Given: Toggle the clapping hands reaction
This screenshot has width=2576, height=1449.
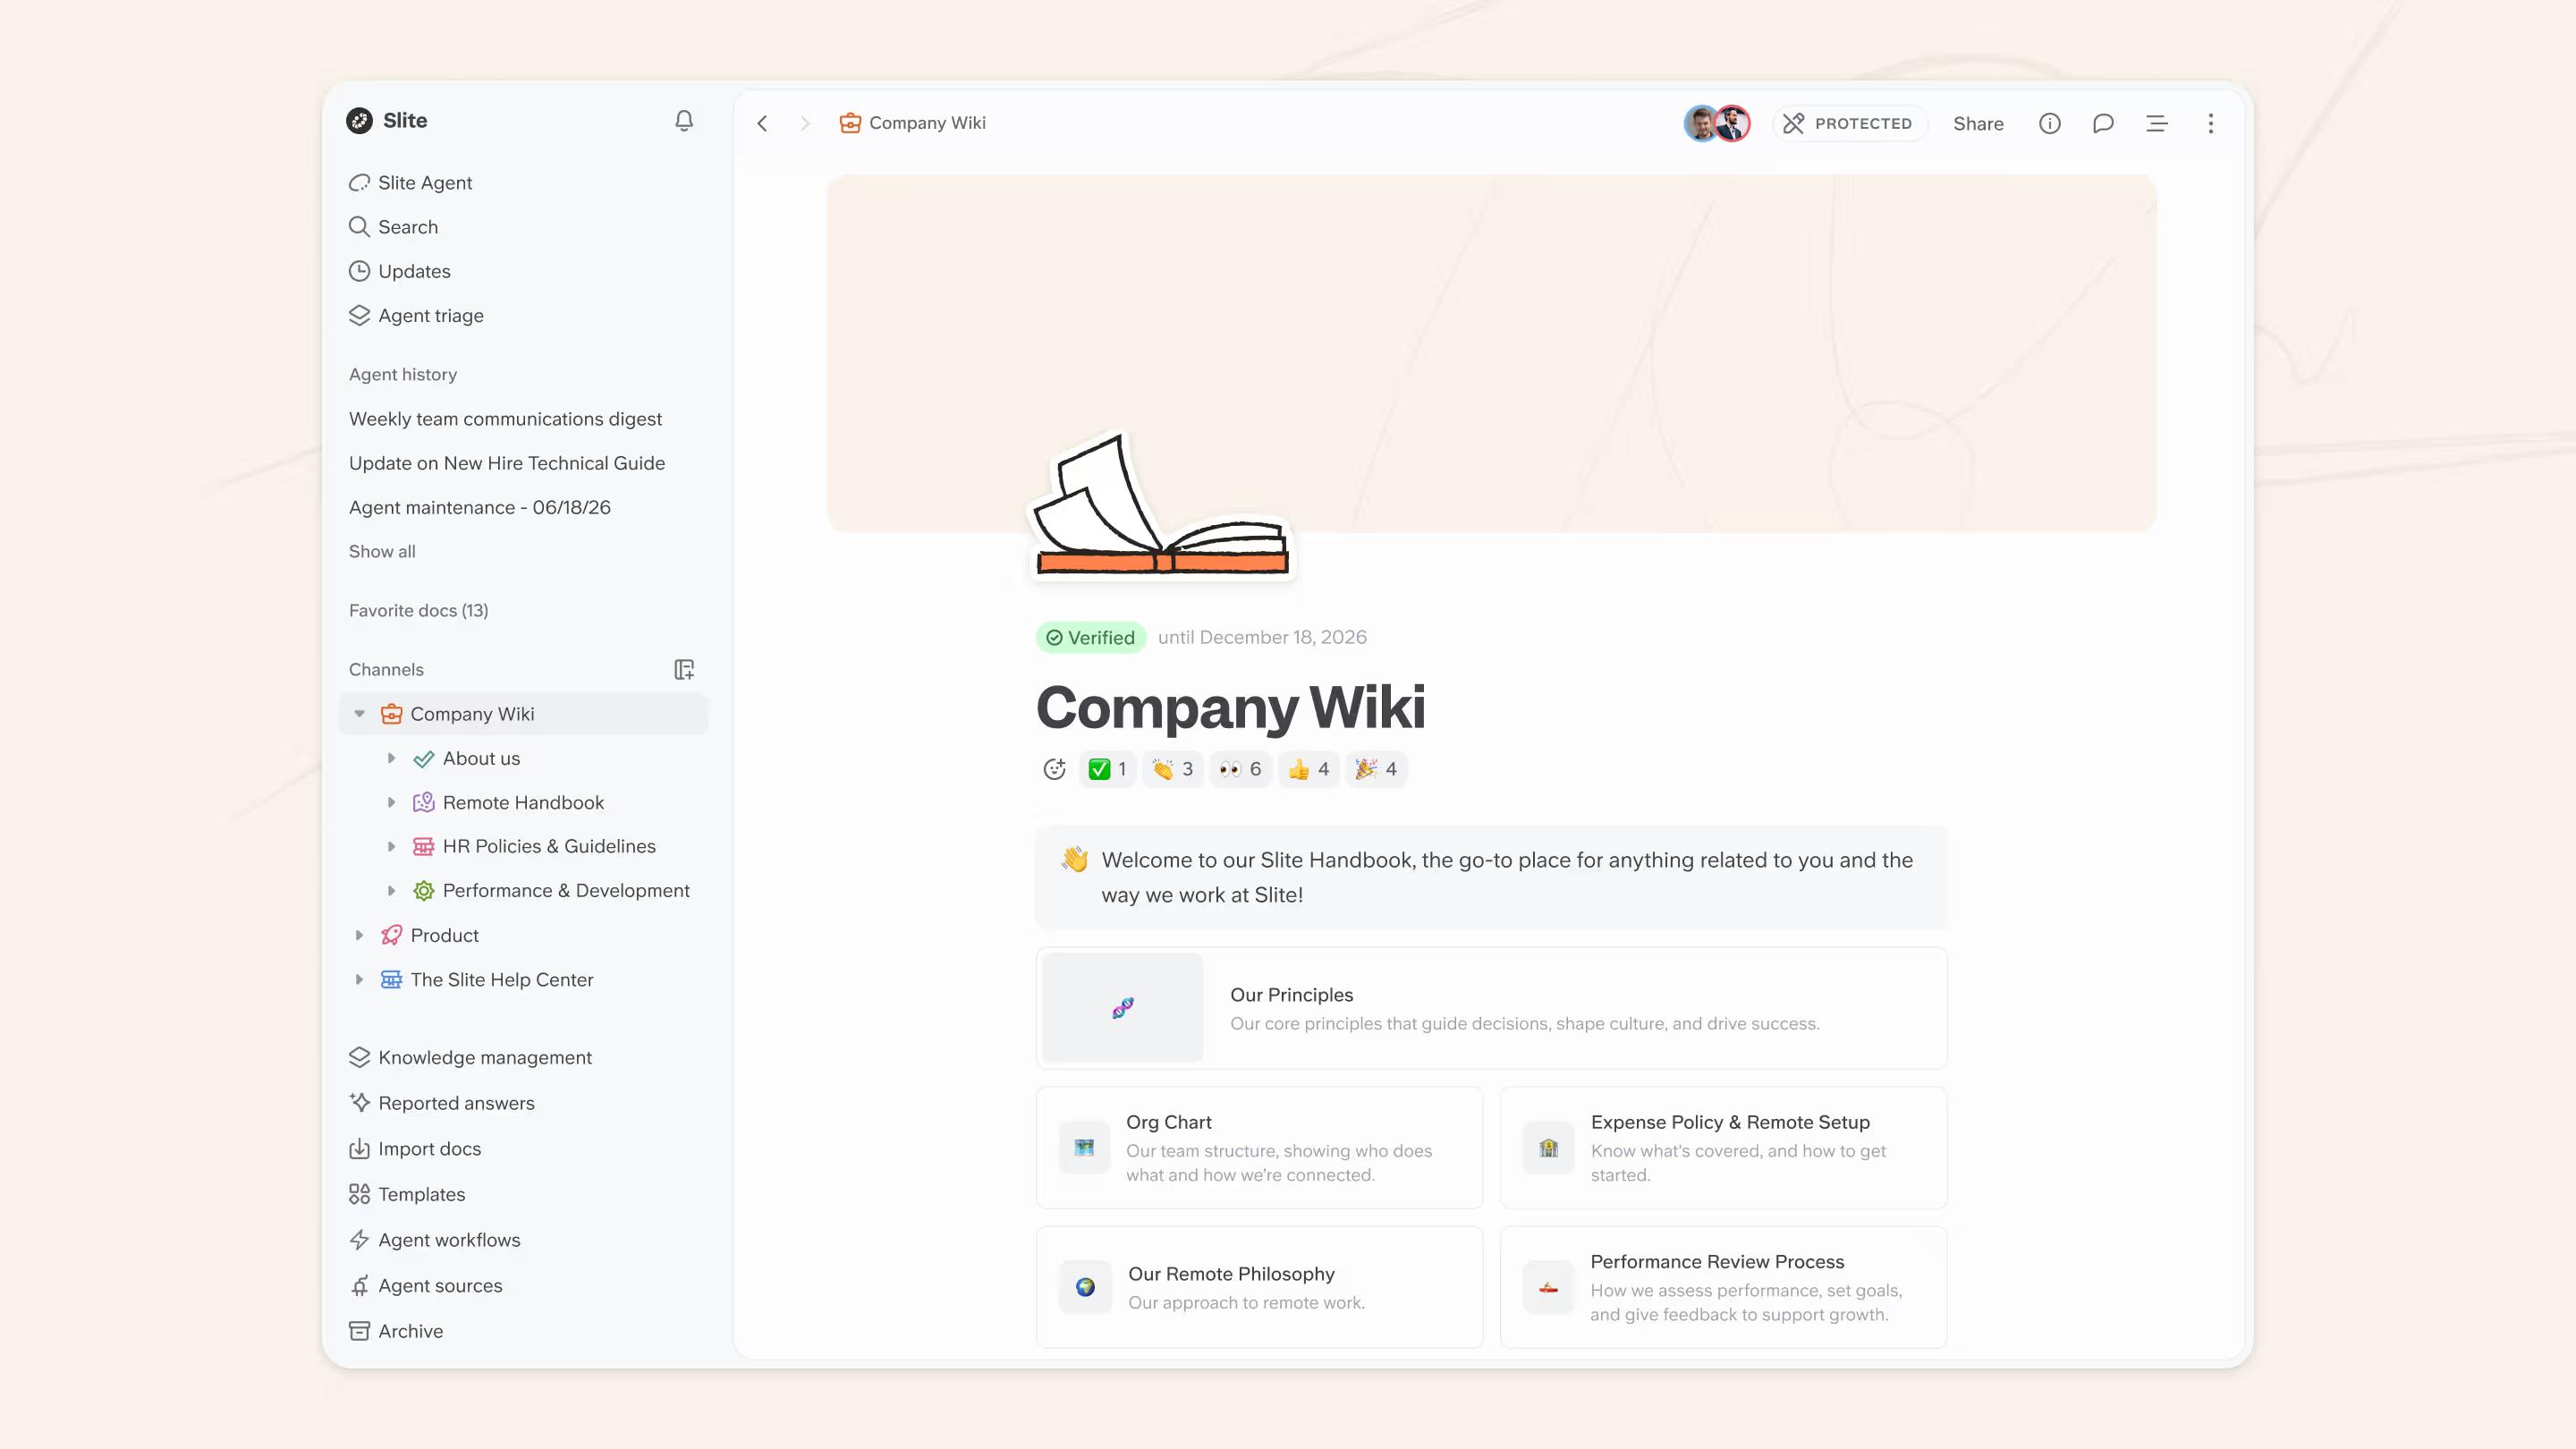Looking at the screenshot, I should click(1173, 769).
